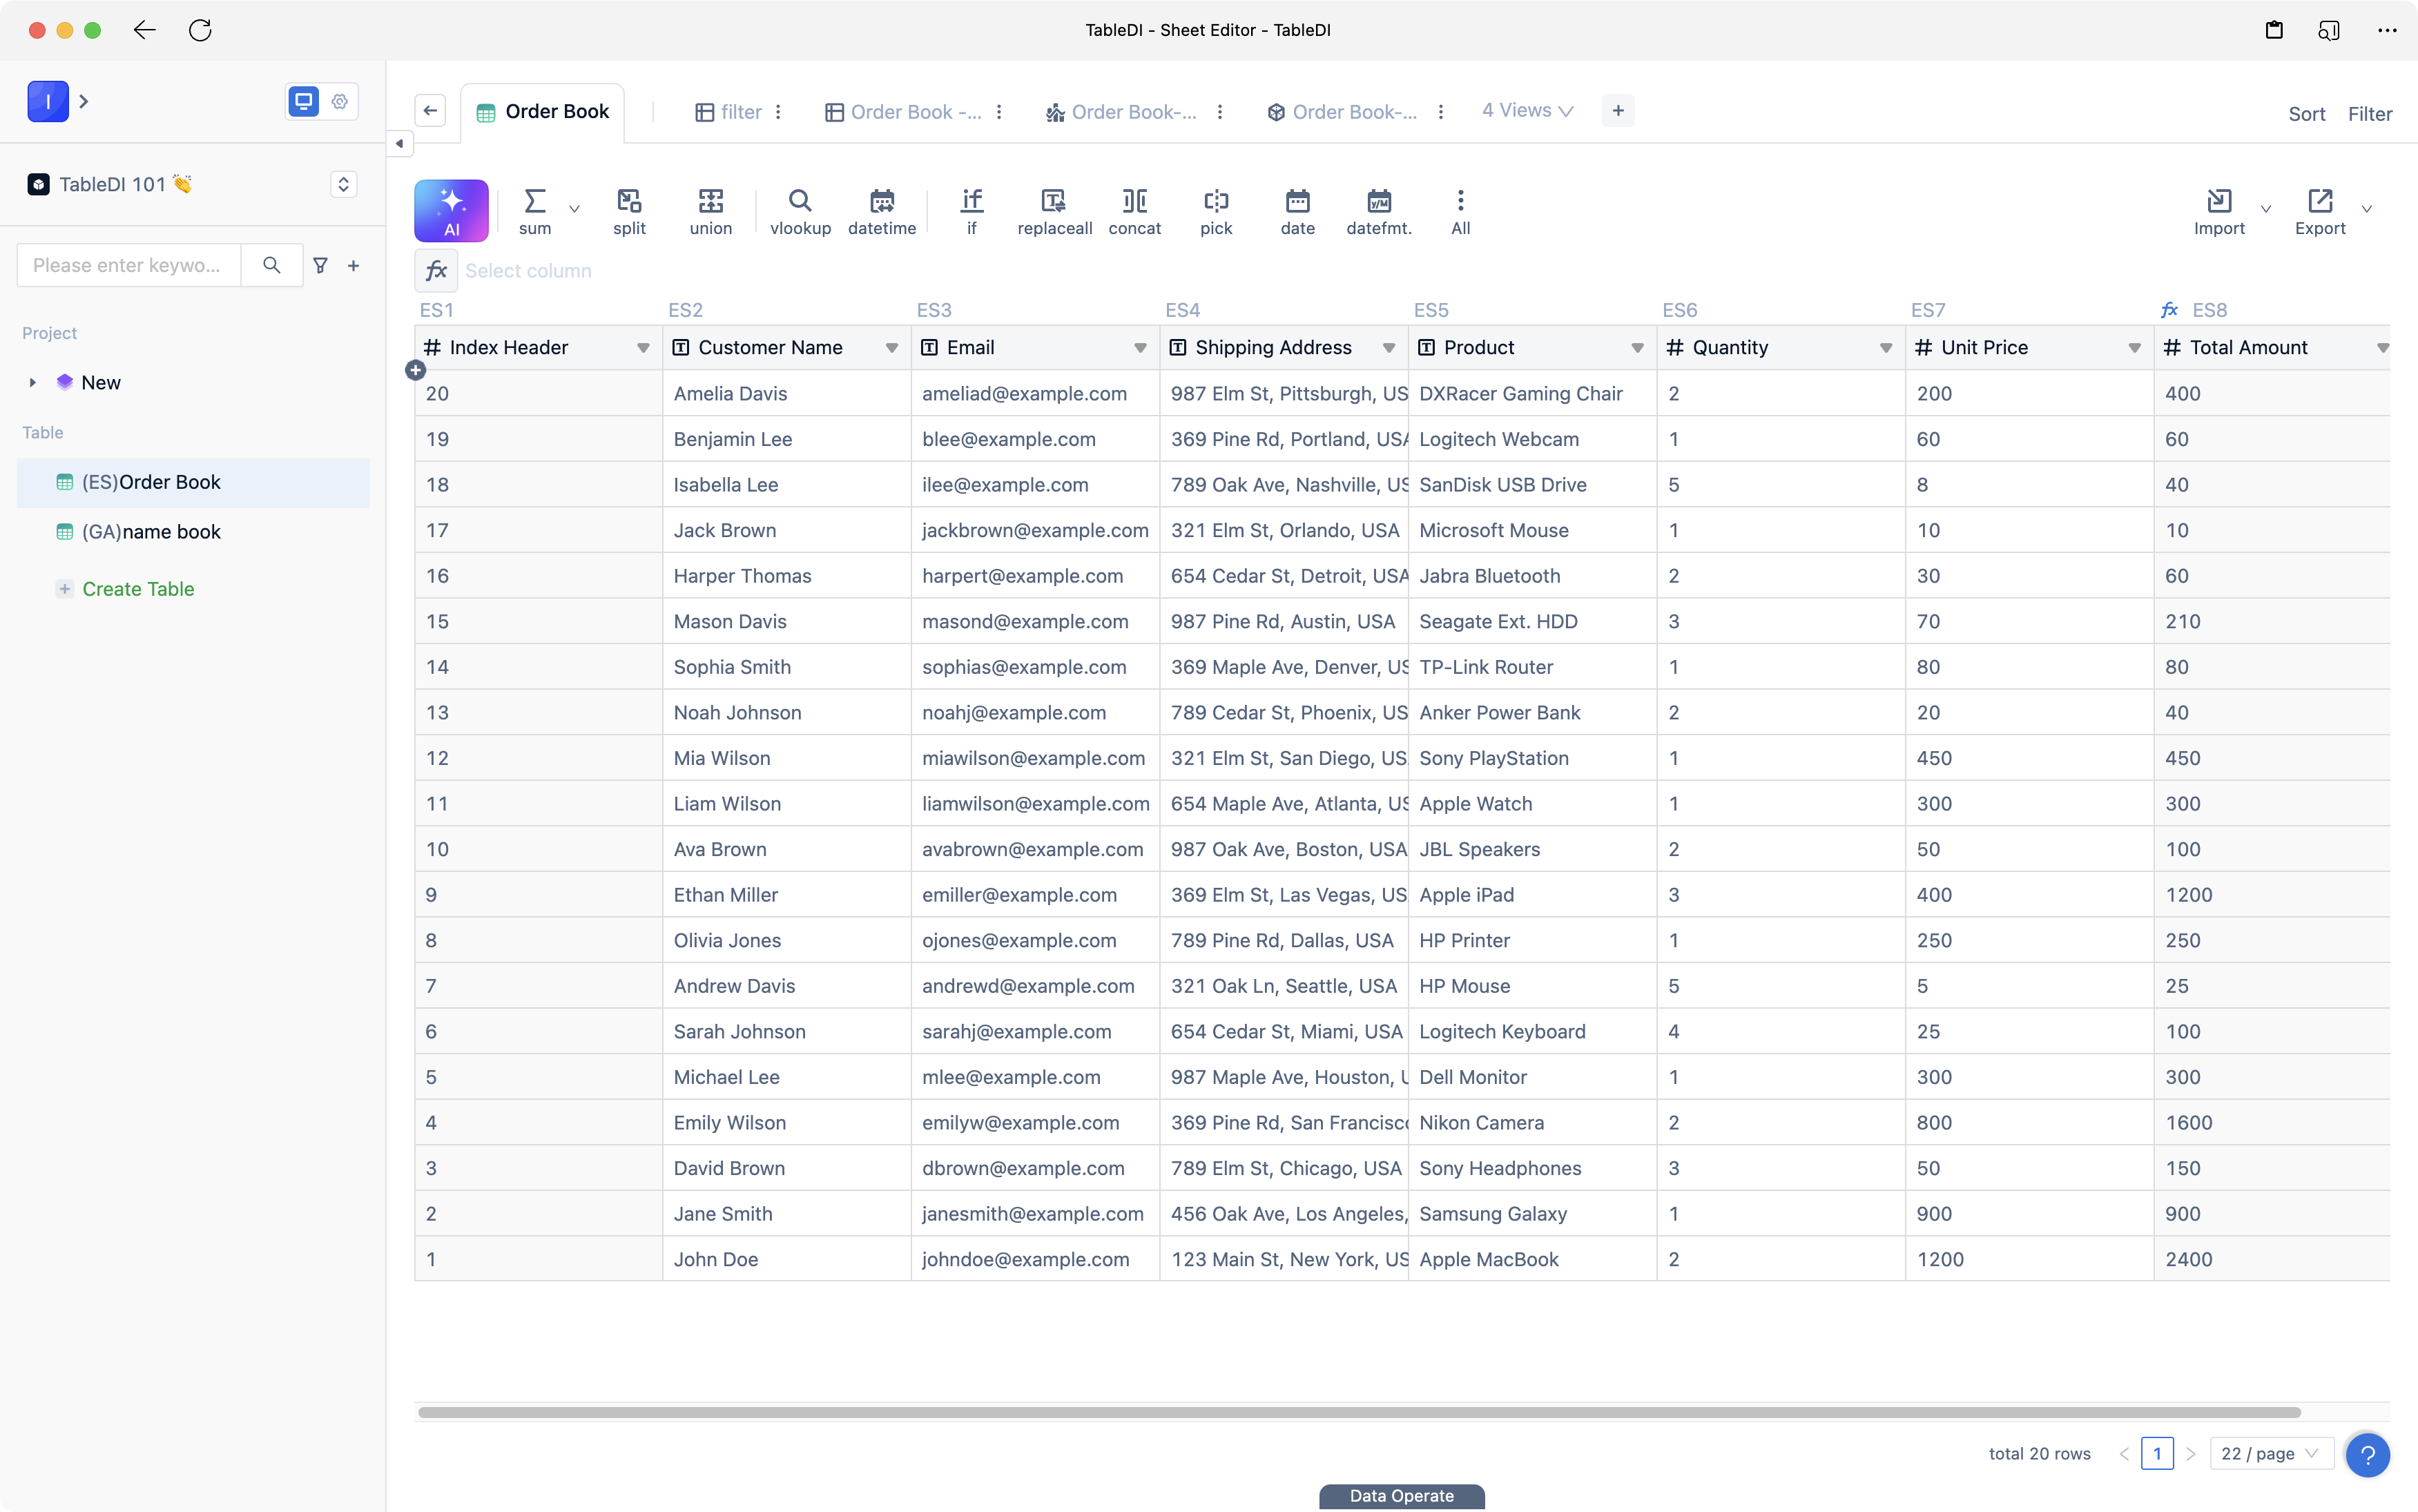Image resolution: width=2418 pixels, height=1512 pixels.
Task: Click Add new view plus button
Action: coord(1616,111)
